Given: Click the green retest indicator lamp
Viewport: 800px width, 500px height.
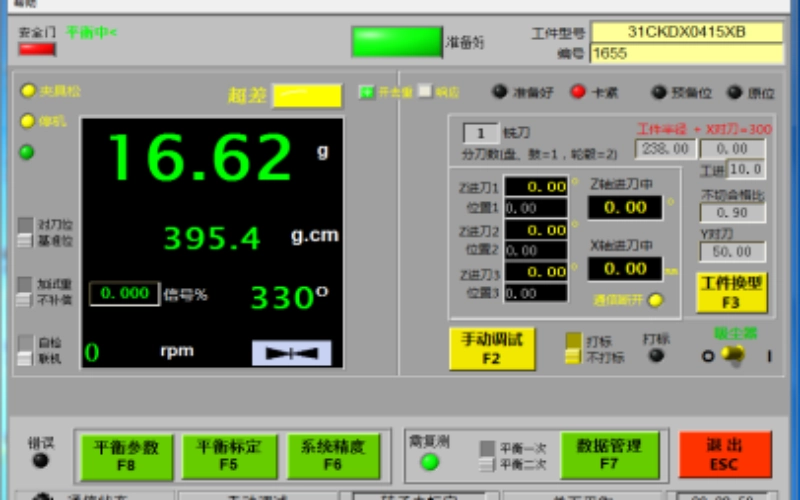Looking at the screenshot, I should [x=430, y=462].
